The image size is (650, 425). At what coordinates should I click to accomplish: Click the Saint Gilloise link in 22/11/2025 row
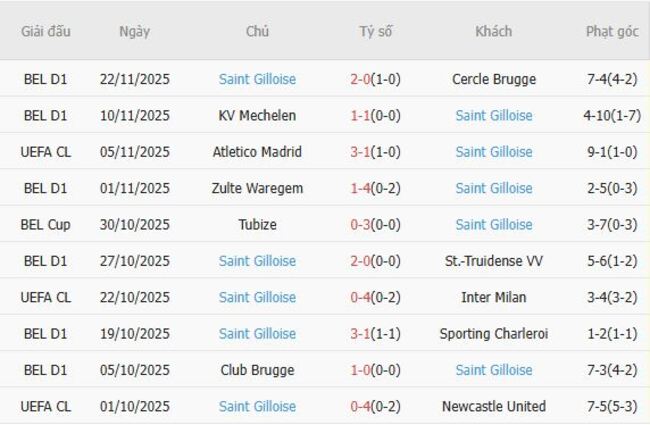257,79
